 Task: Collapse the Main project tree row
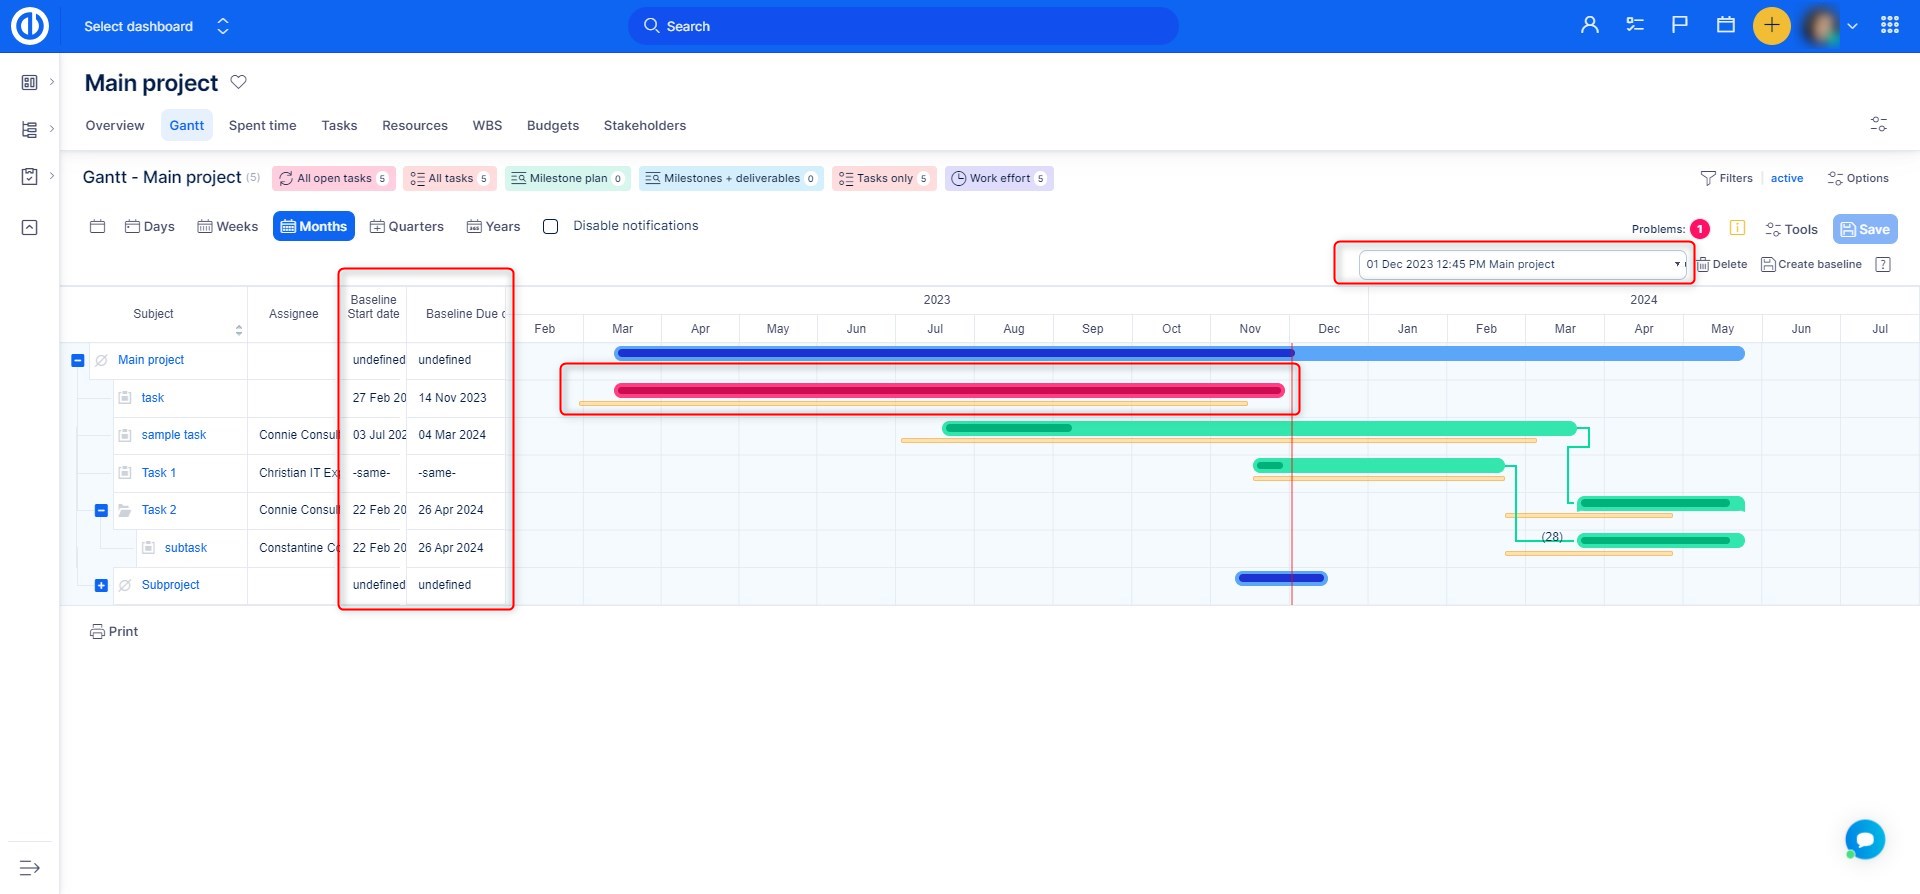78,360
